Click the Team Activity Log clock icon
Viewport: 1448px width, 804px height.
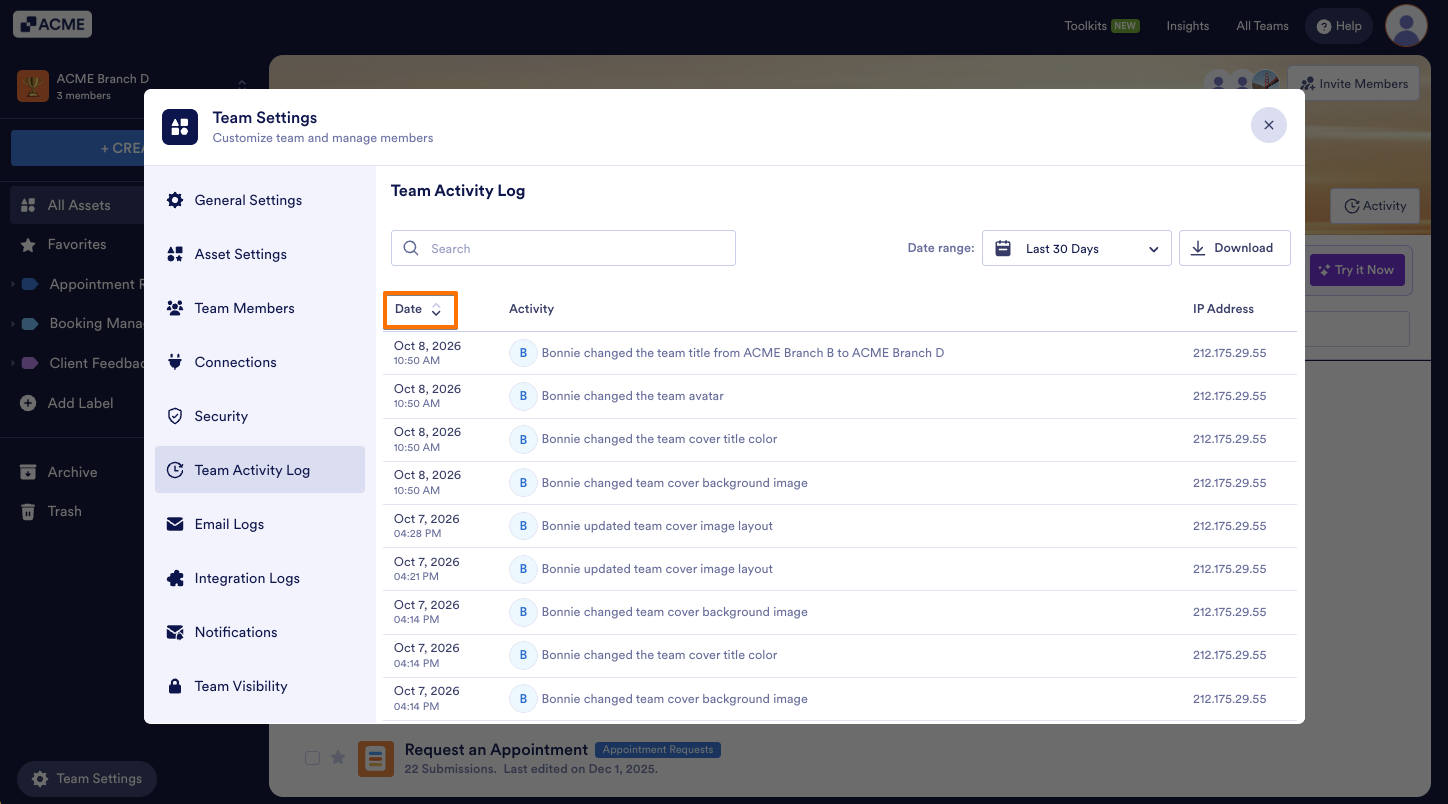pos(175,470)
